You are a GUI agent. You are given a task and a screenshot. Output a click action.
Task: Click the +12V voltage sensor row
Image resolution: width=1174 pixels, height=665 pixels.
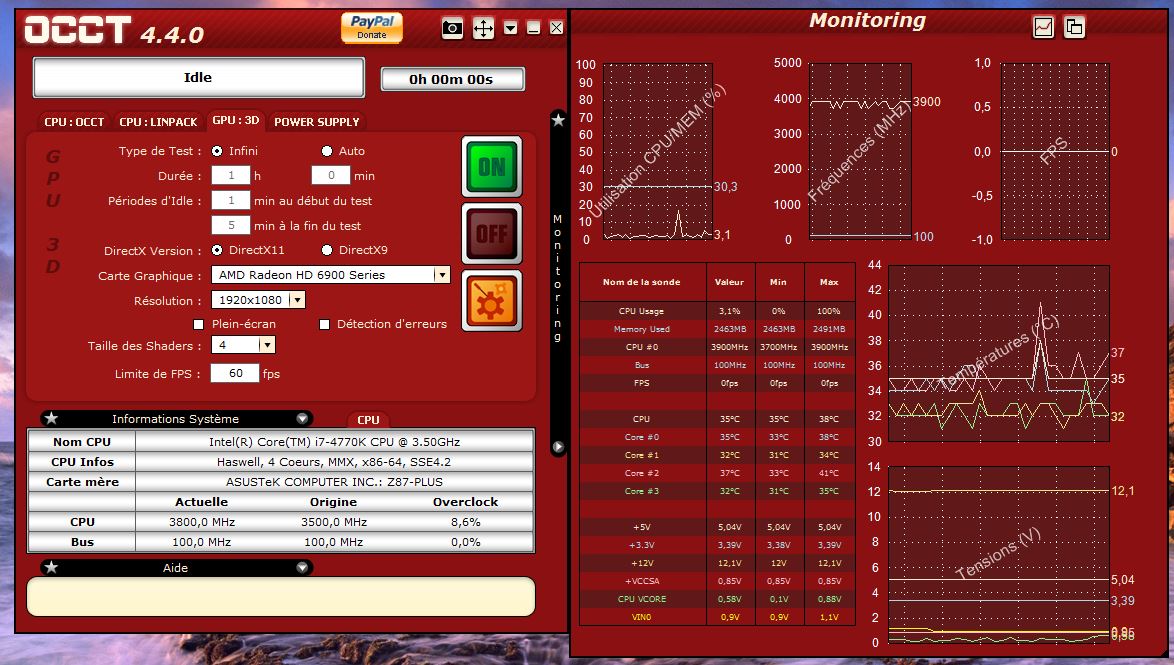(x=717, y=562)
